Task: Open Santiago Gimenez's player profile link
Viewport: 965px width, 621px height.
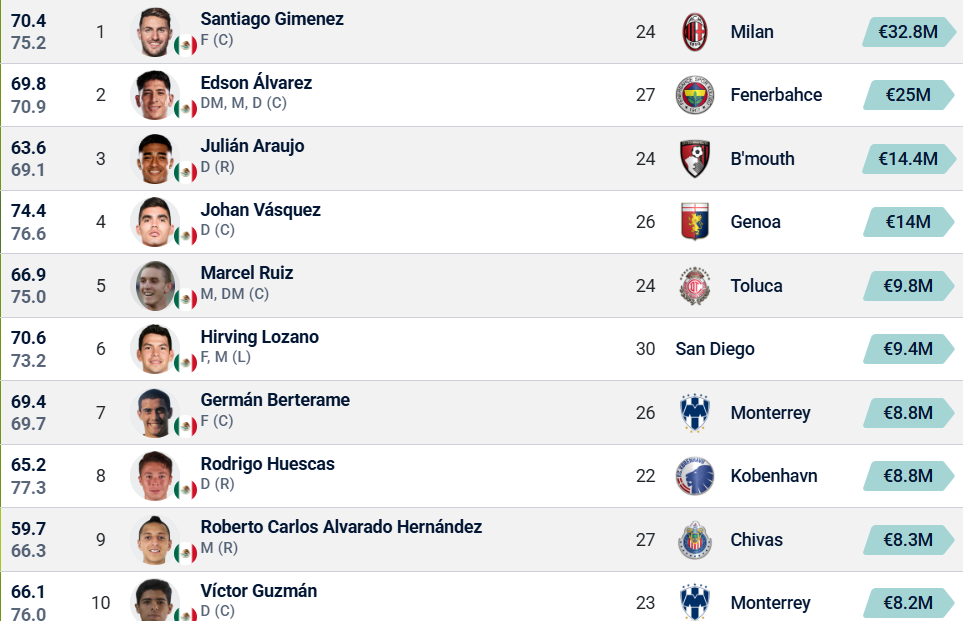Action: point(272,19)
